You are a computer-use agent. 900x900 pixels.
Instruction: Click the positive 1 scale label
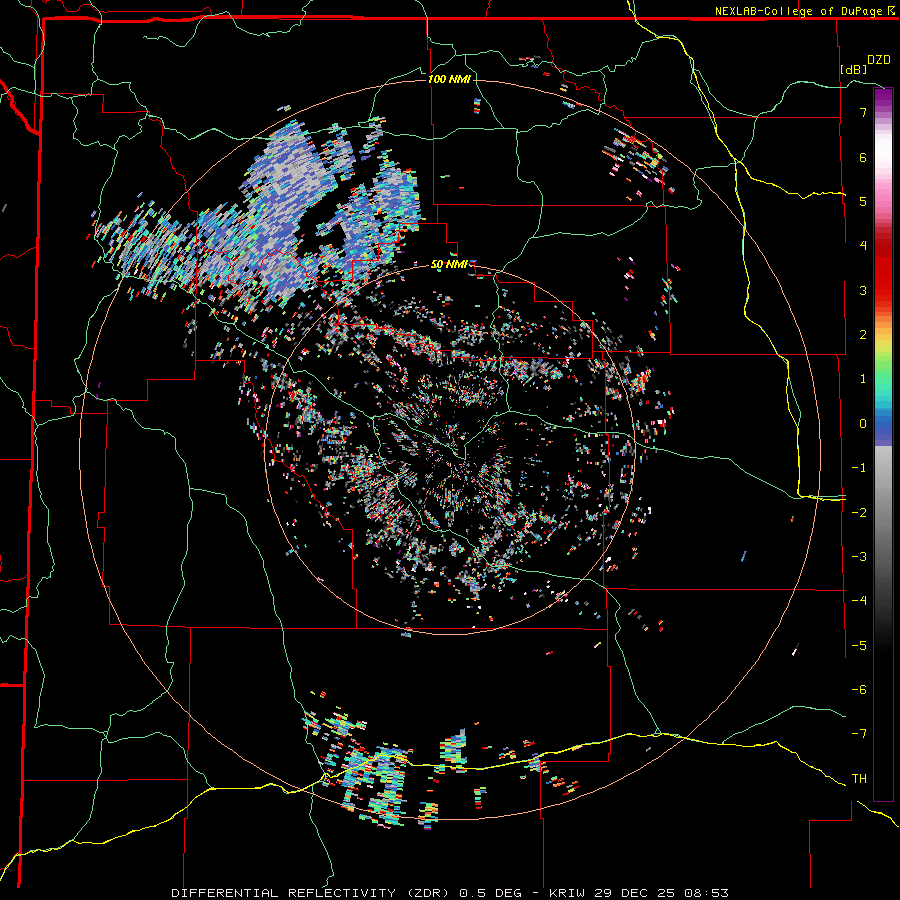pyautogui.click(x=863, y=379)
